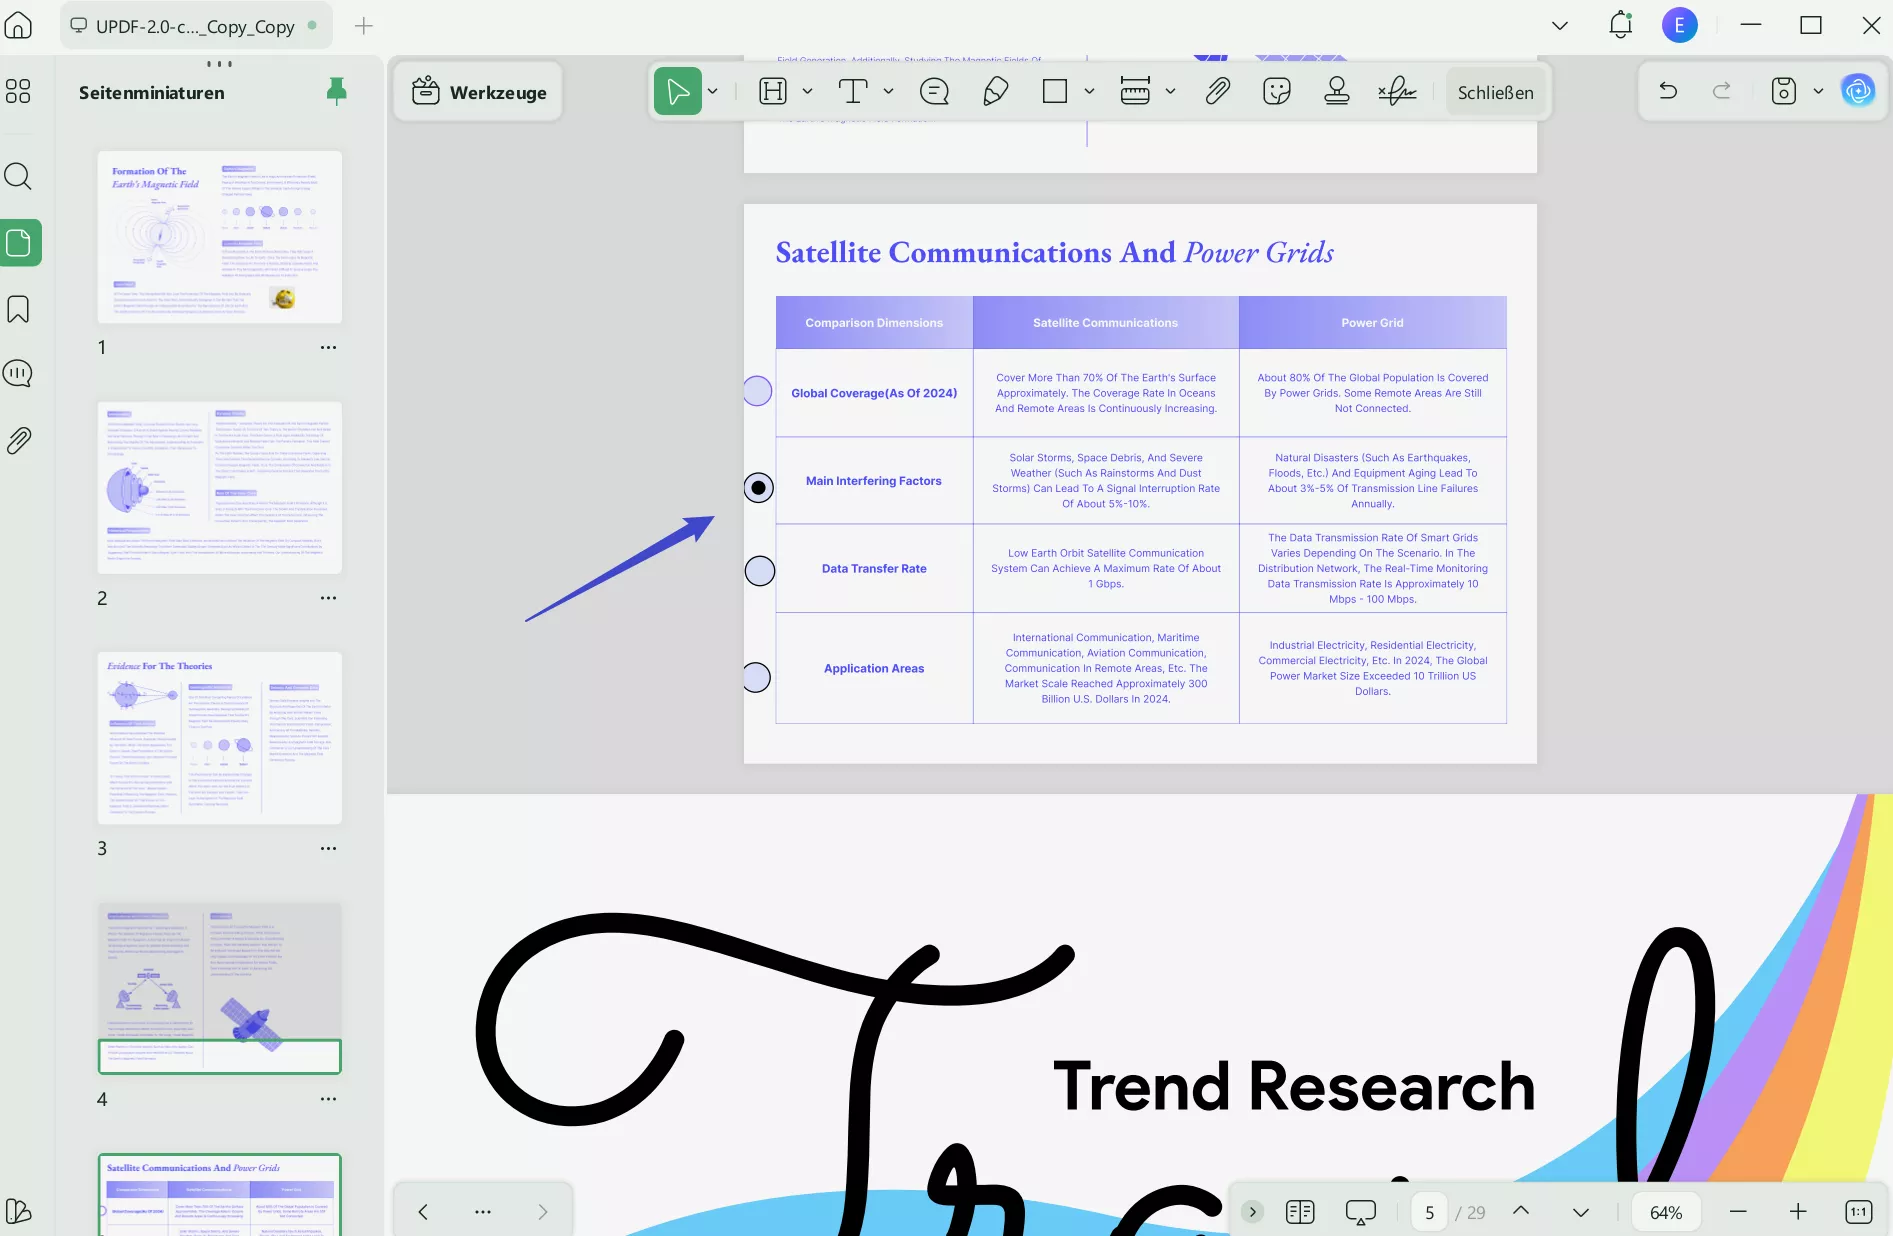
Task: Select the pencil drawing tool
Action: pyautogui.click(x=995, y=91)
